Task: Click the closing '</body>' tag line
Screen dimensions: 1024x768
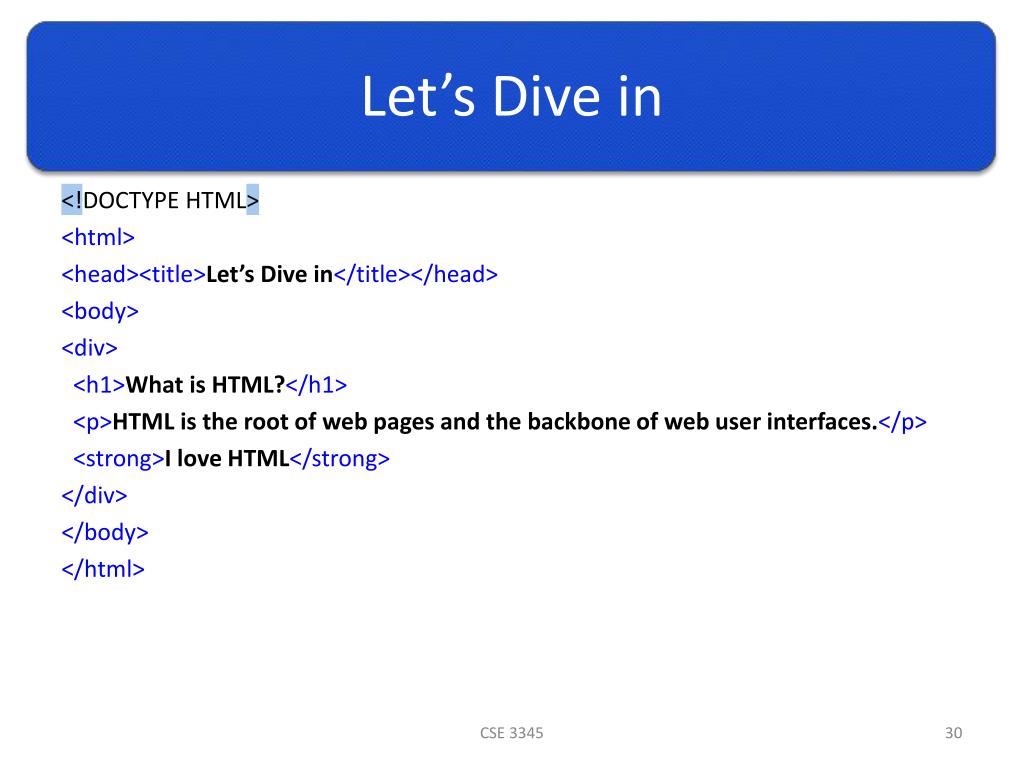Action: tap(104, 532)
